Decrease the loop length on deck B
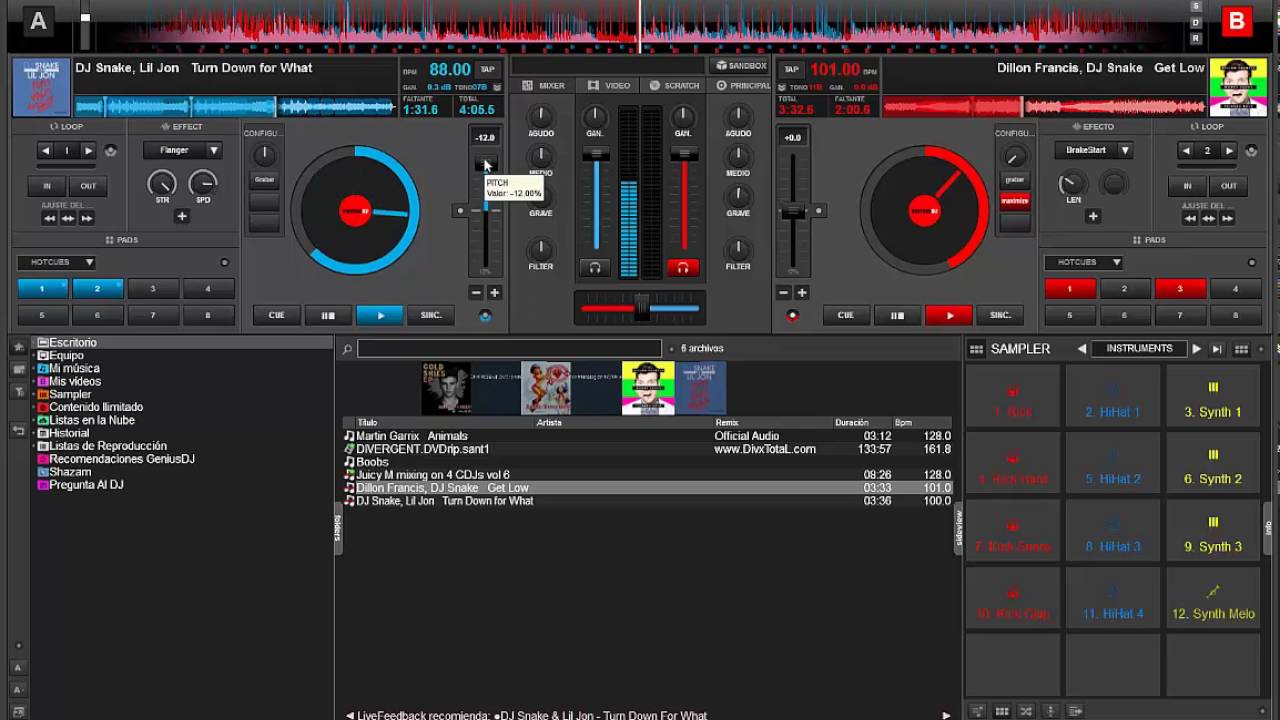 (1186, 151)
